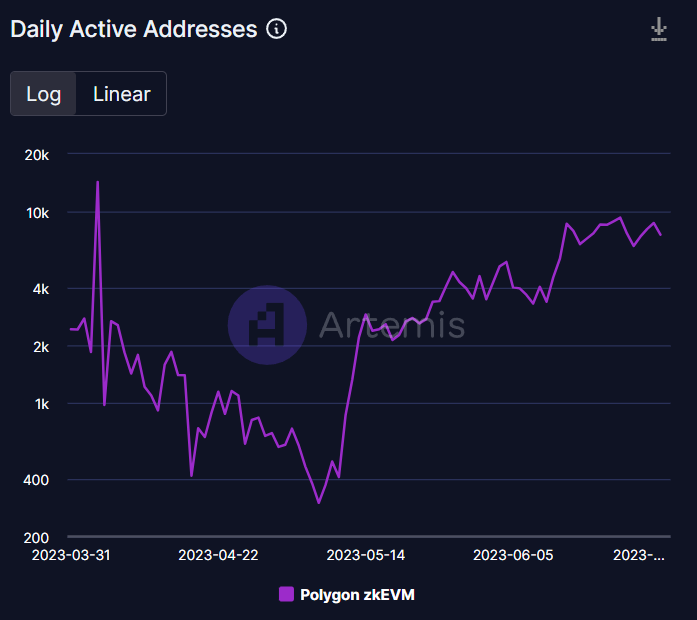Select the 1k y-axis label
Viewport: 697px width, 620px height.
42,404
